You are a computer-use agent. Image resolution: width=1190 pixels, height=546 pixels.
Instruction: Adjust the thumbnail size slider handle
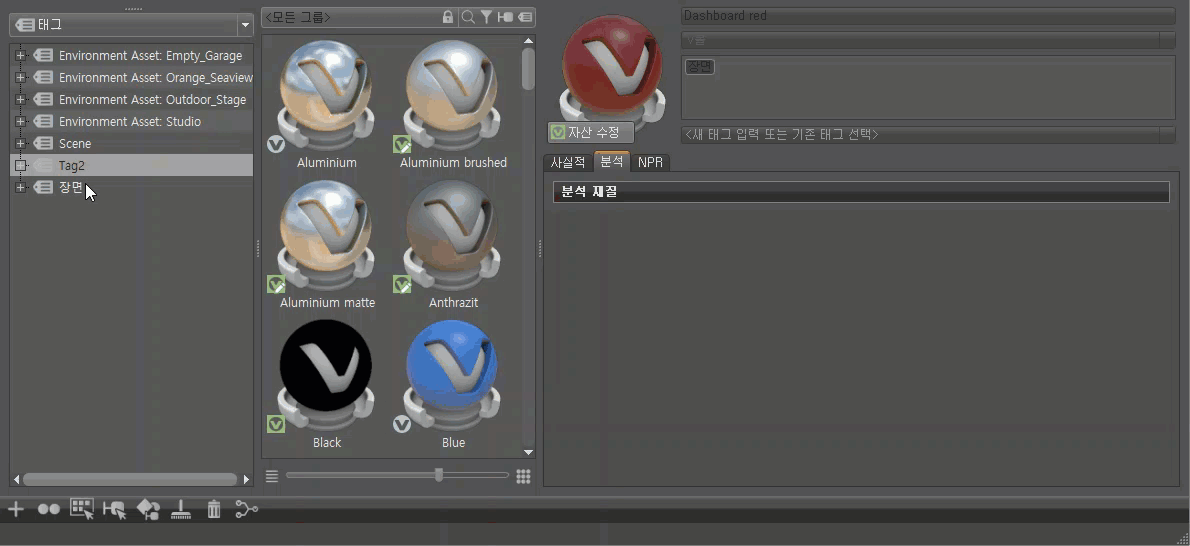439,475
